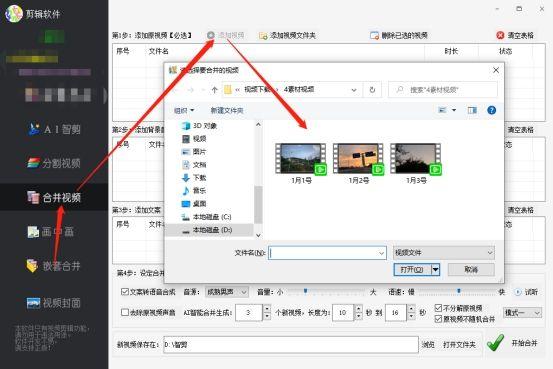
Task: Click the save path input field
Action: click(291, 345)
